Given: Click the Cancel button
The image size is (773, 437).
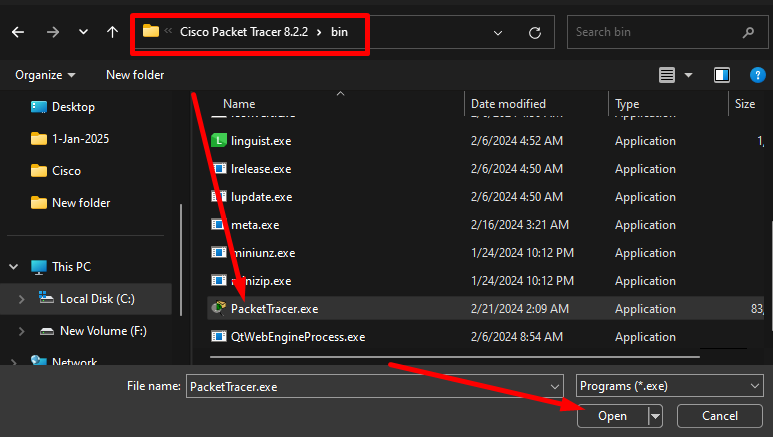Looking at the screenshot, I should tap(720, 416).
